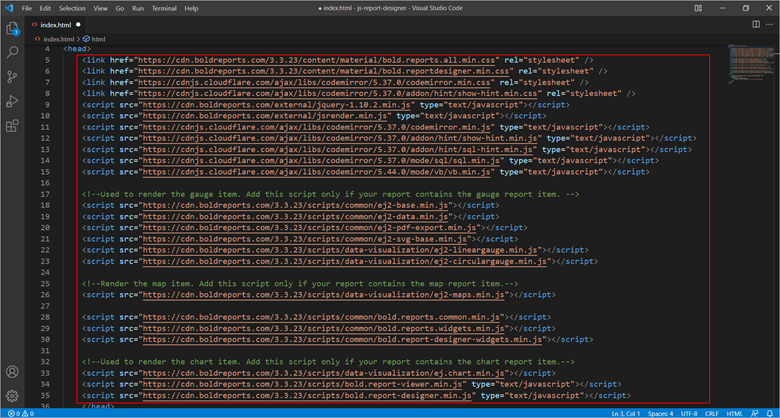
Task: Open the View menu
Action: coord(100,8)
